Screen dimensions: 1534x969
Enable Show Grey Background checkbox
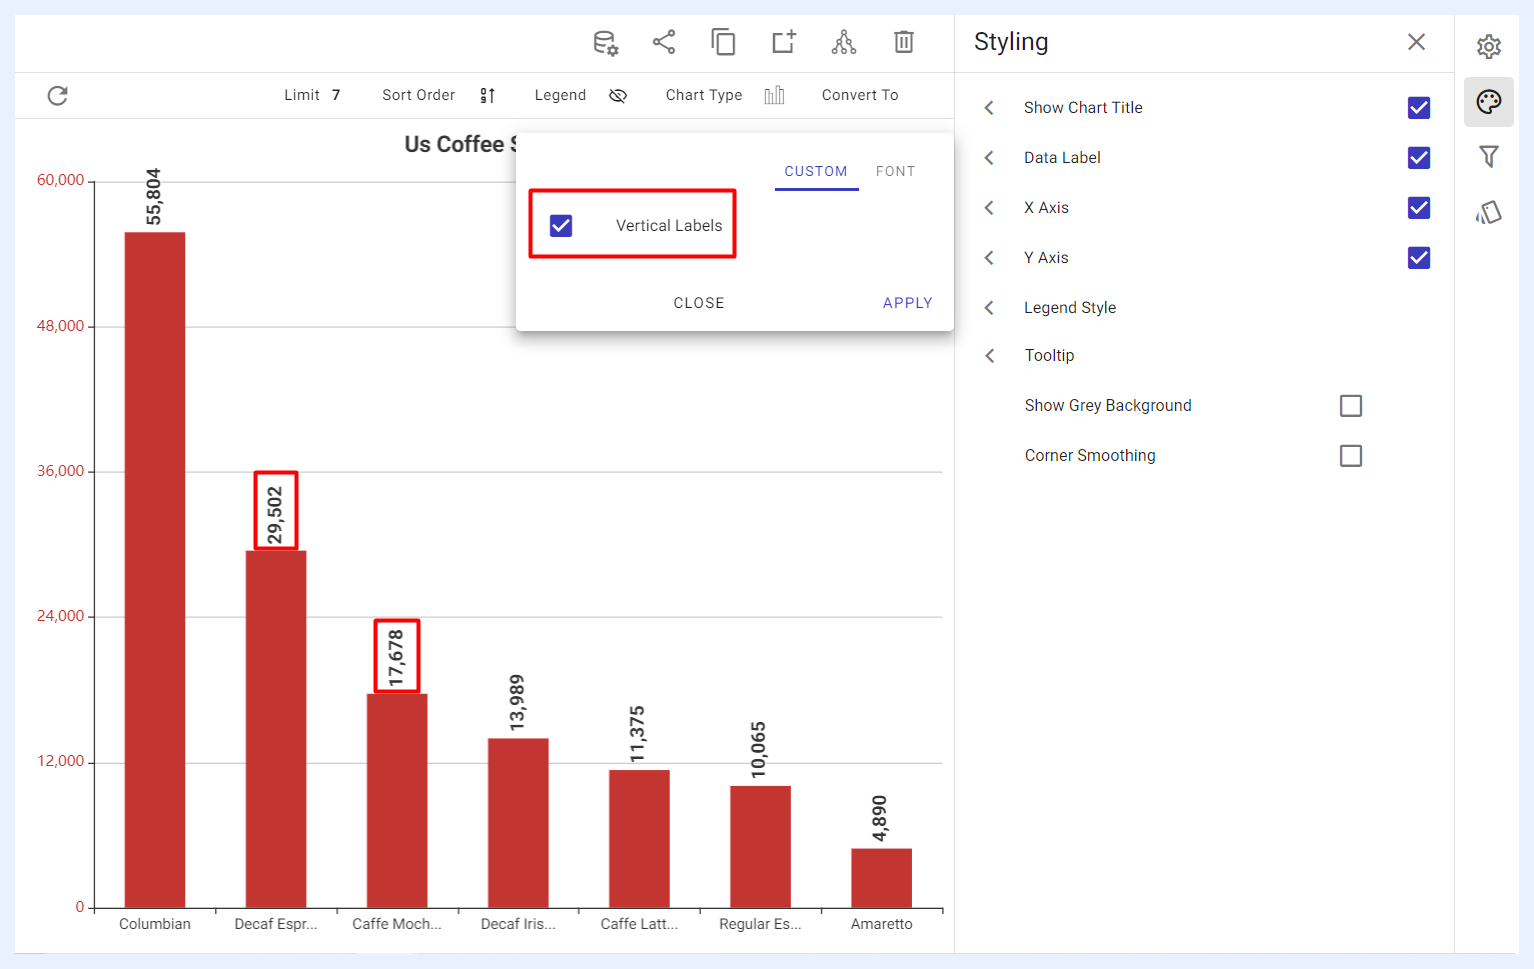click(1351, 406)
